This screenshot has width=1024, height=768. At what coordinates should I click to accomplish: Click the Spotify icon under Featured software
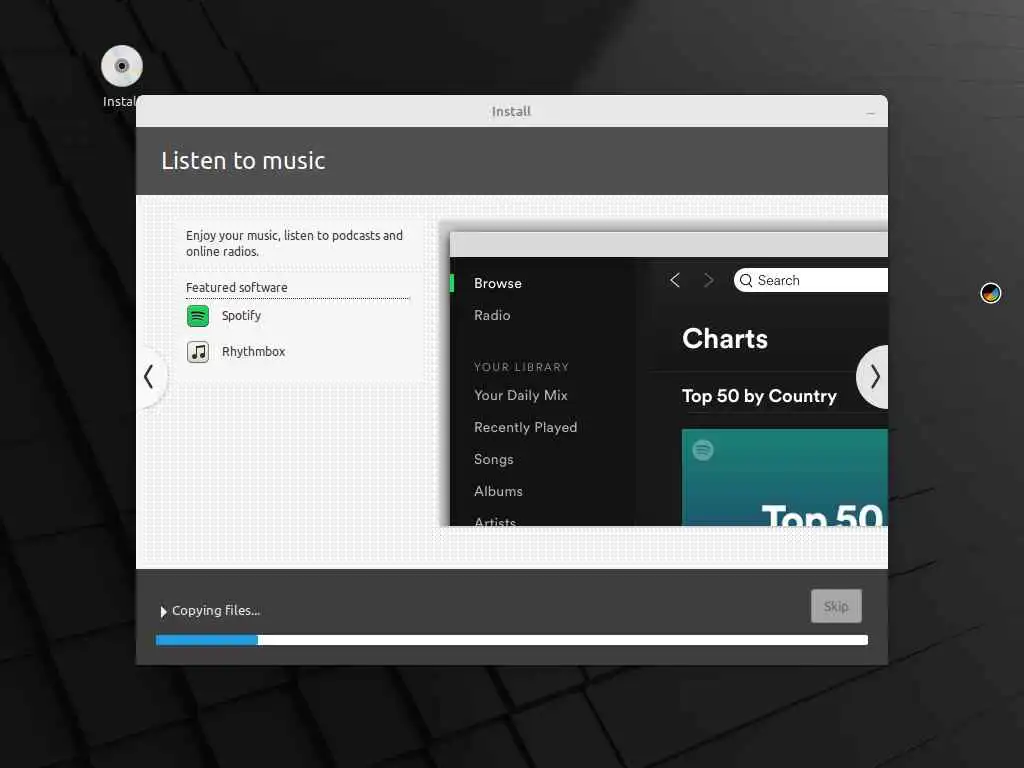tap(198, 316)
